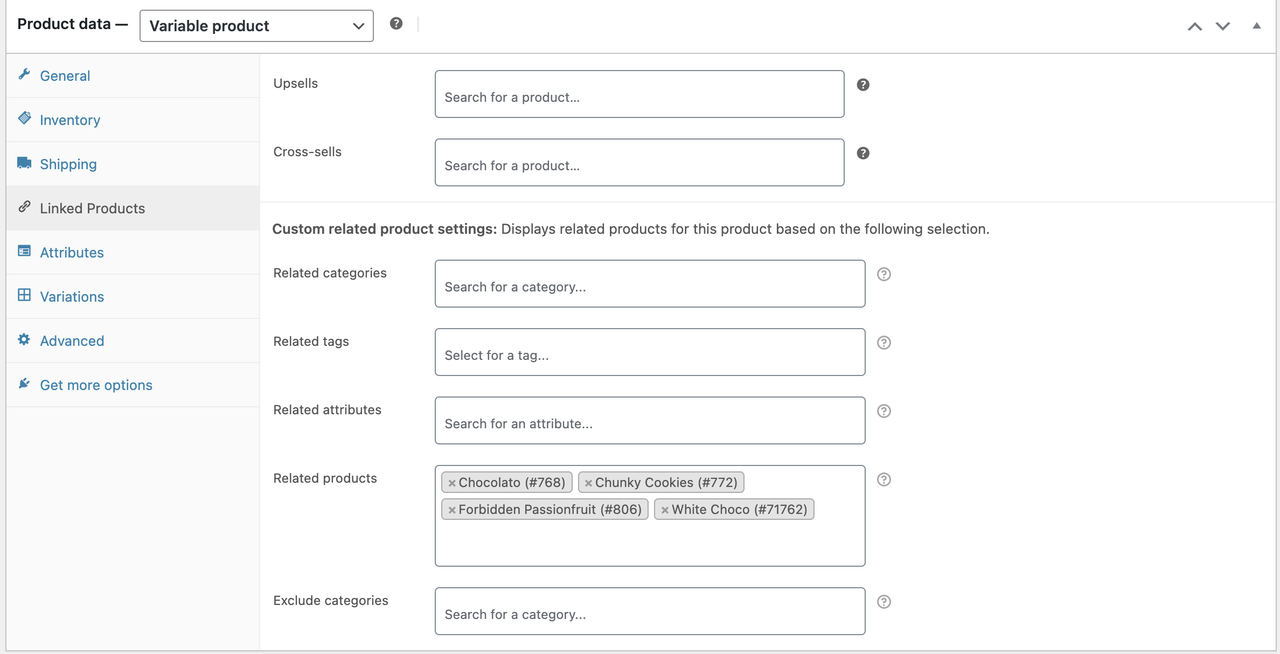The width and height of the screenshot is (1280, 654).
Task: Move Product data panel down
Action: click(x=1223, y=26)
